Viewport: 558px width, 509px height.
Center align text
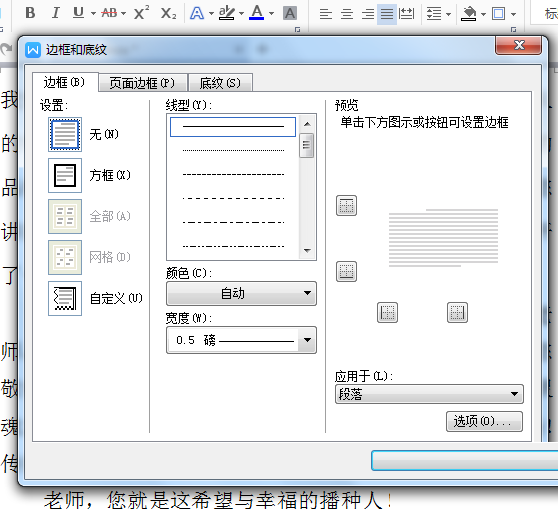(x=347, y=14)
